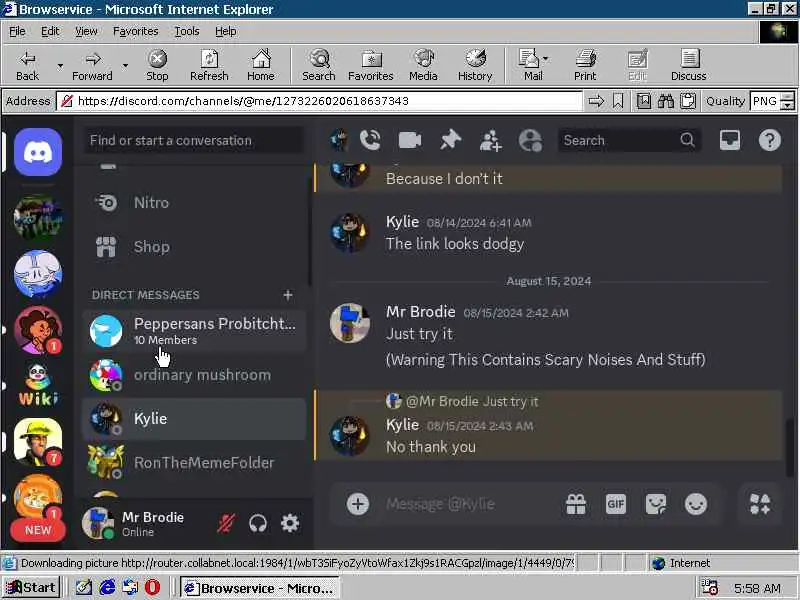Screen dimensions: 800x600
Task: Open the Favorites menu
Action: tap(136, 32)
